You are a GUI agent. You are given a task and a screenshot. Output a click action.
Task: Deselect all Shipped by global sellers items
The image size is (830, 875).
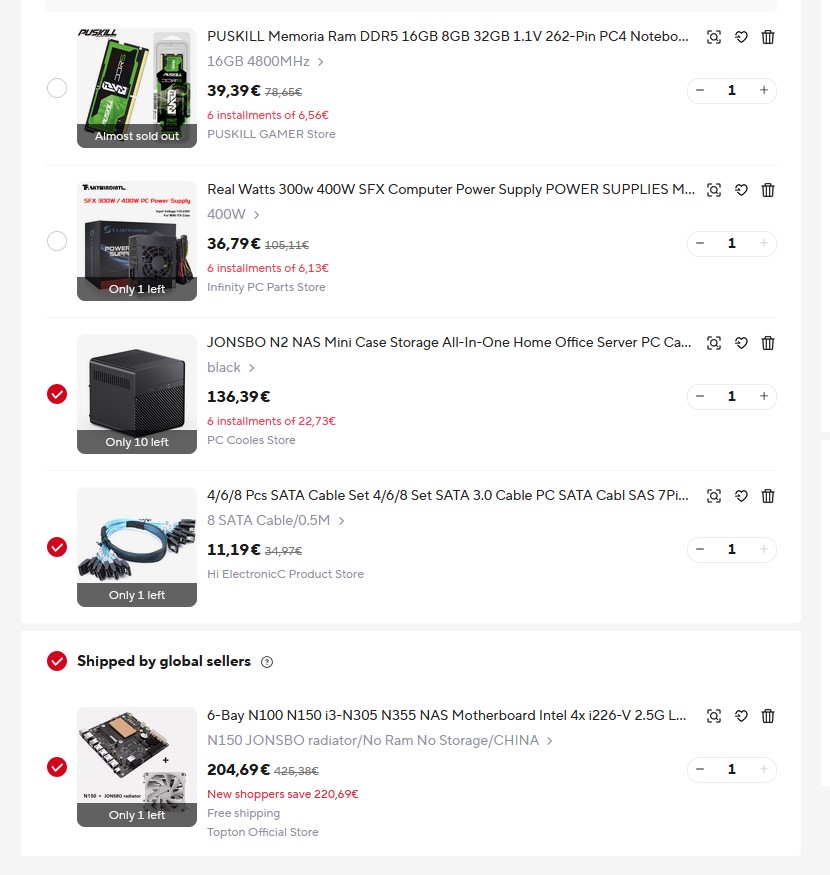point(57,661)
